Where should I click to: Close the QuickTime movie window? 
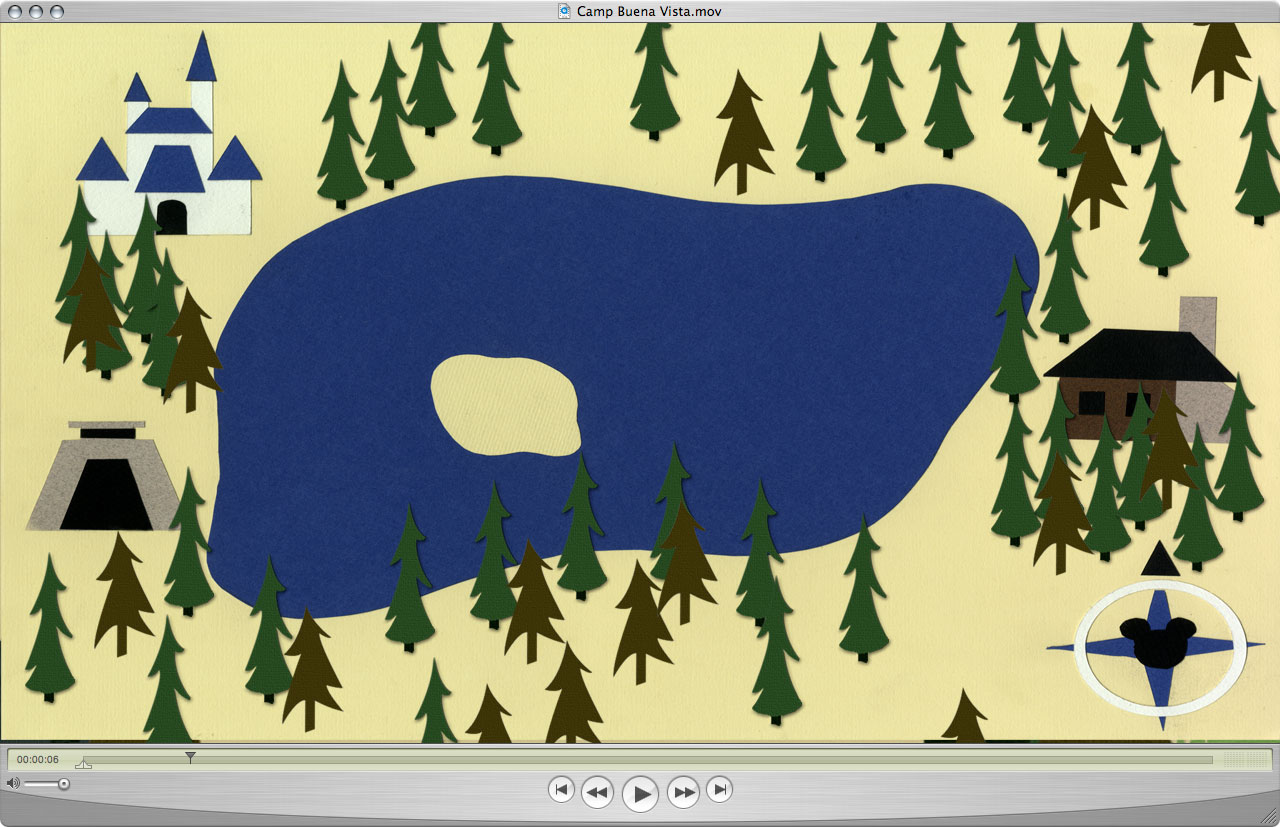tap(14, 12)
